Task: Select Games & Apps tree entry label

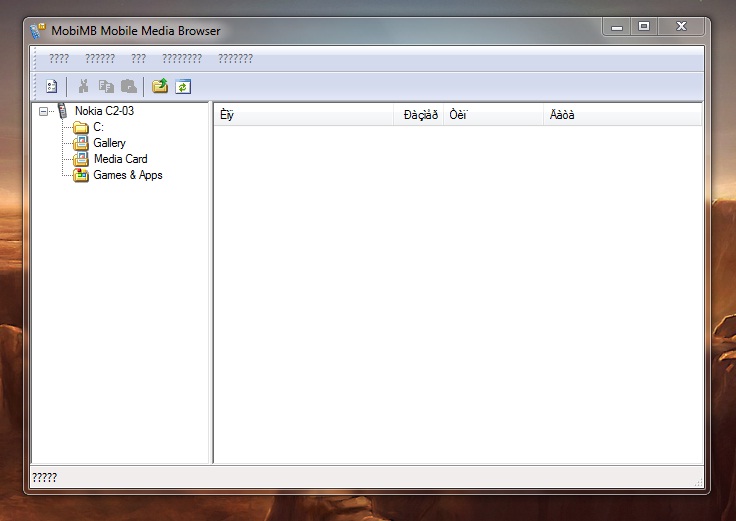Action: pos(128,175)
